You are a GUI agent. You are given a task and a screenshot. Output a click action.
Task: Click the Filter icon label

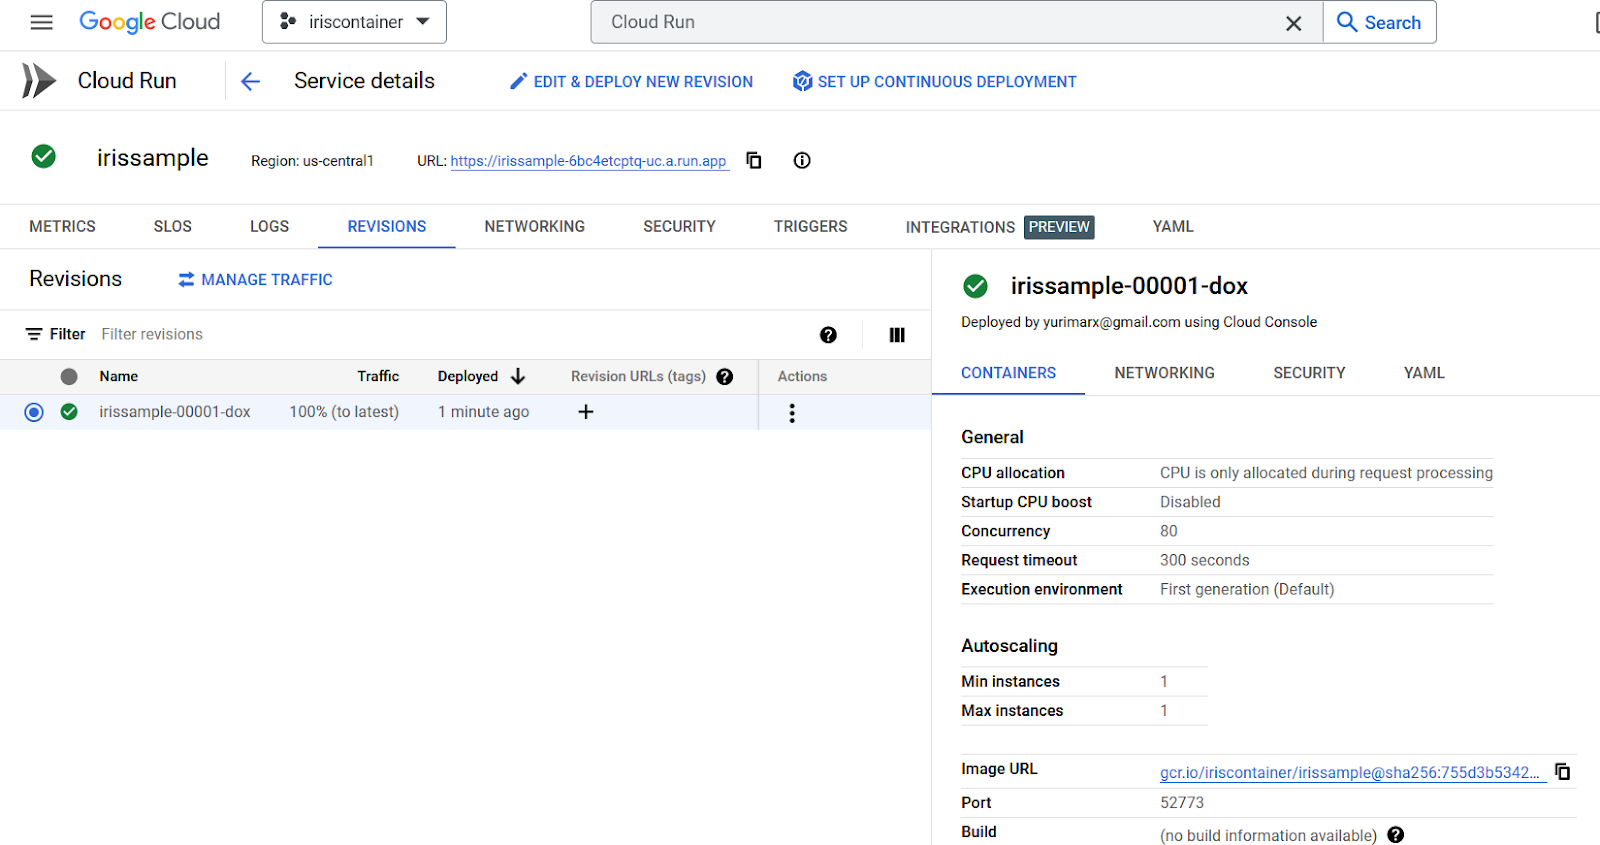point(56,334)
